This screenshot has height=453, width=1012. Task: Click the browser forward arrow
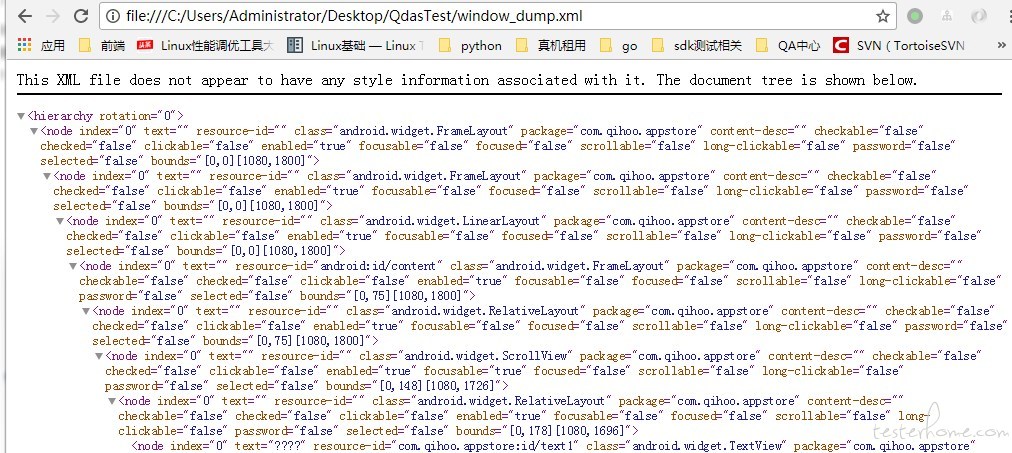(x=53, y=16)
